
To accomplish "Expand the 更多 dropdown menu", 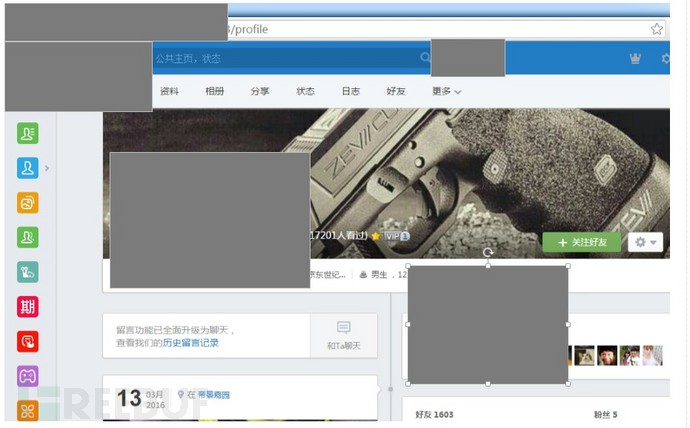I will (x=446, y=91).
